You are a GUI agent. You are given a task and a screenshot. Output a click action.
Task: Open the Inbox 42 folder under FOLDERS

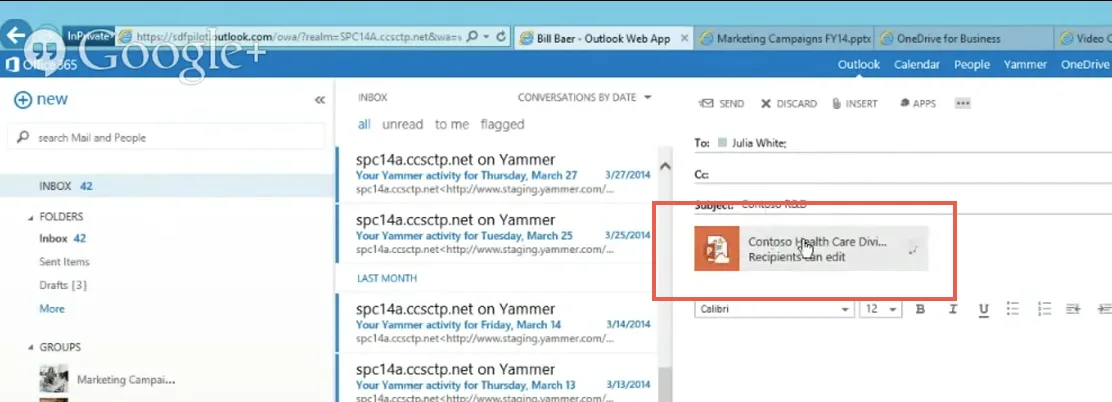pyautogui.click(x=62, y=238)
